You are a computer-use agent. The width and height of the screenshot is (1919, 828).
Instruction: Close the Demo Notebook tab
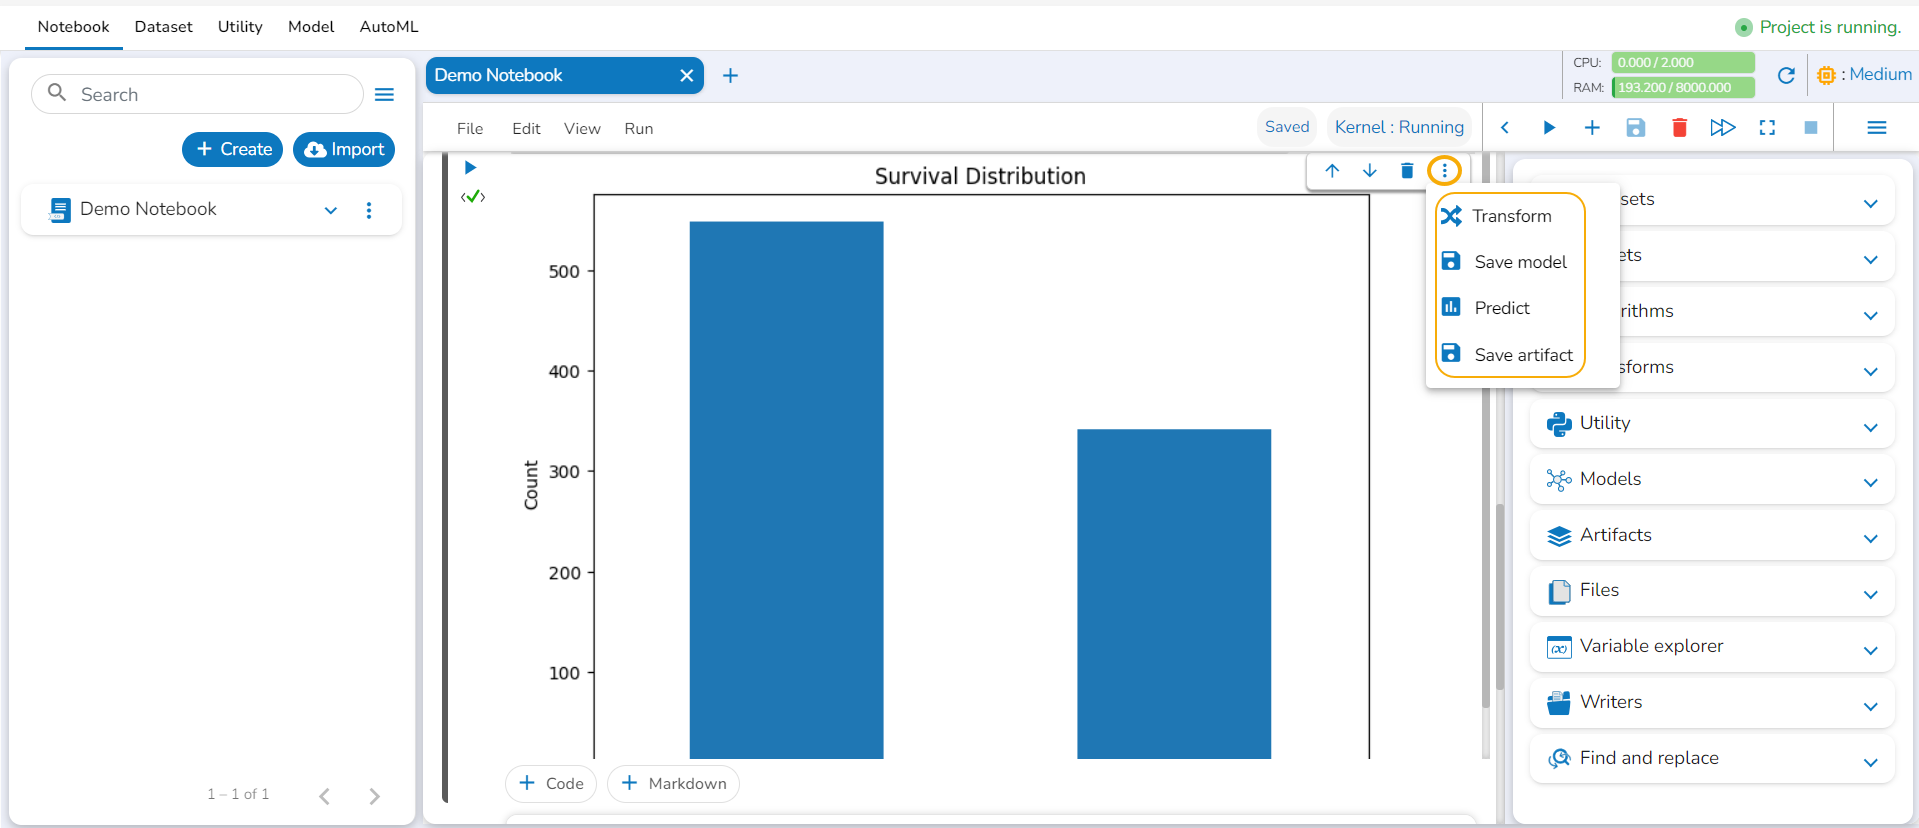coord(686,76)
